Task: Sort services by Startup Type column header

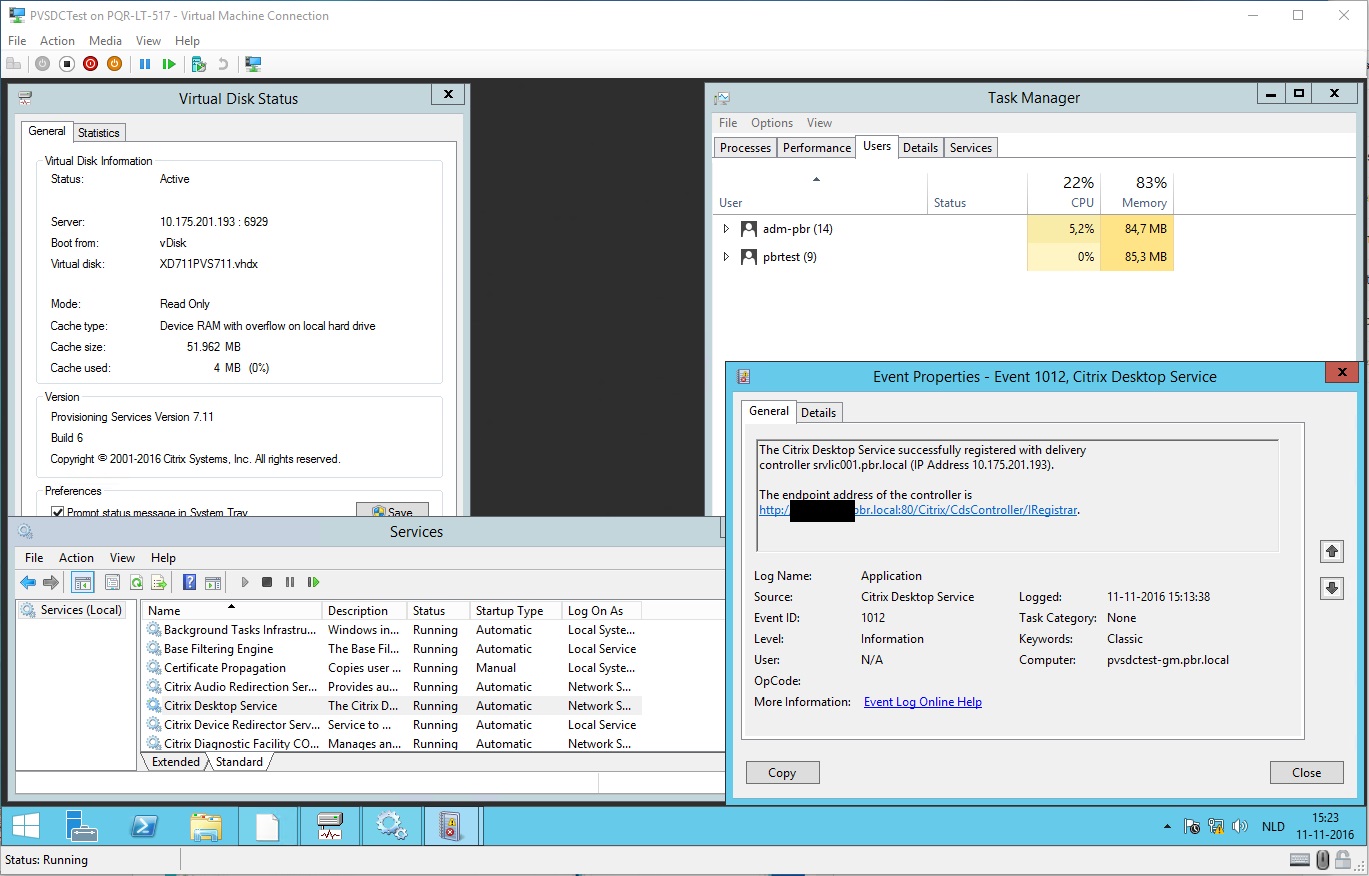Action: [514, 611]
